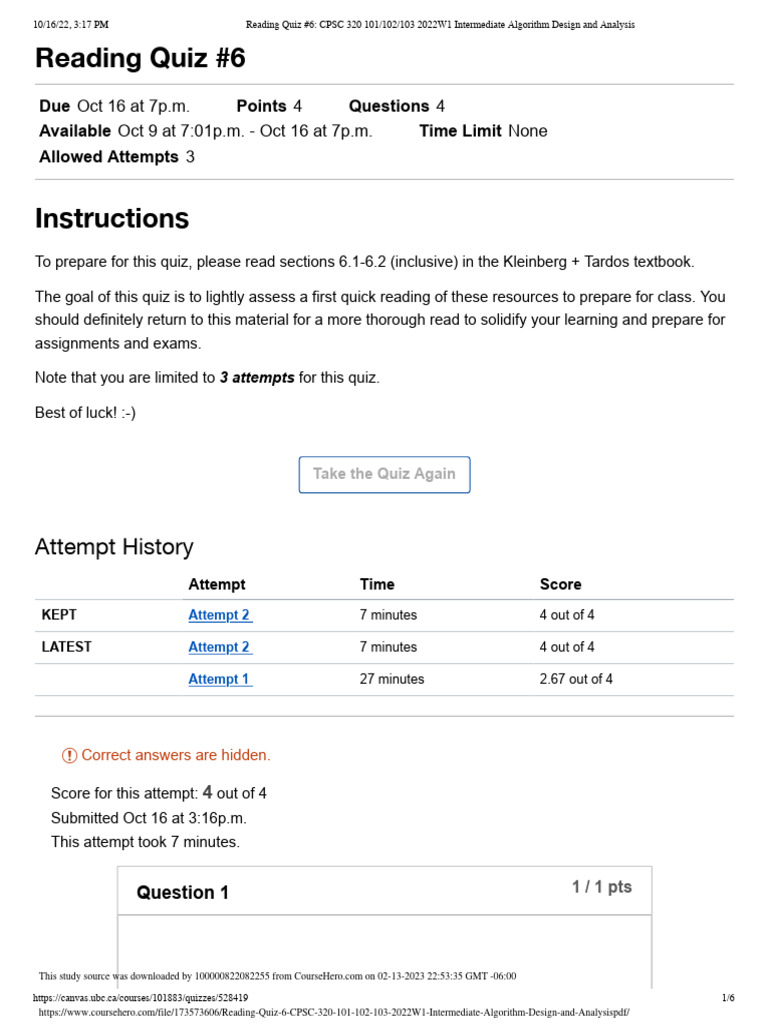Click the canvas.ubc.ca quiz URL at bottom
The image size is (768, 1024).
(x=140, y=998)
